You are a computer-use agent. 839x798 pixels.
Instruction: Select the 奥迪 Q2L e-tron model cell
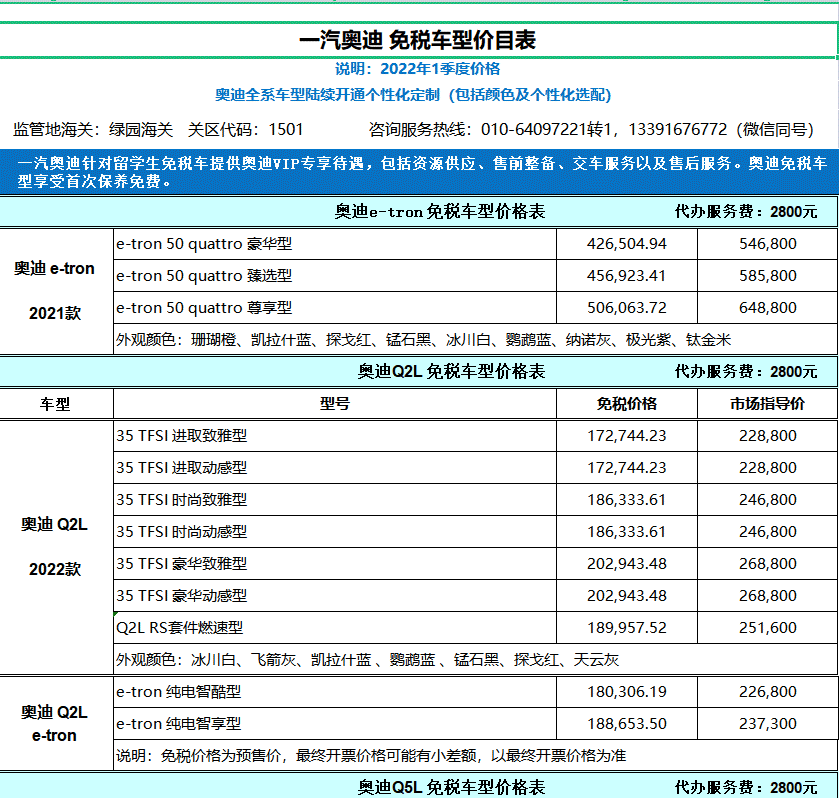[56, 724]
